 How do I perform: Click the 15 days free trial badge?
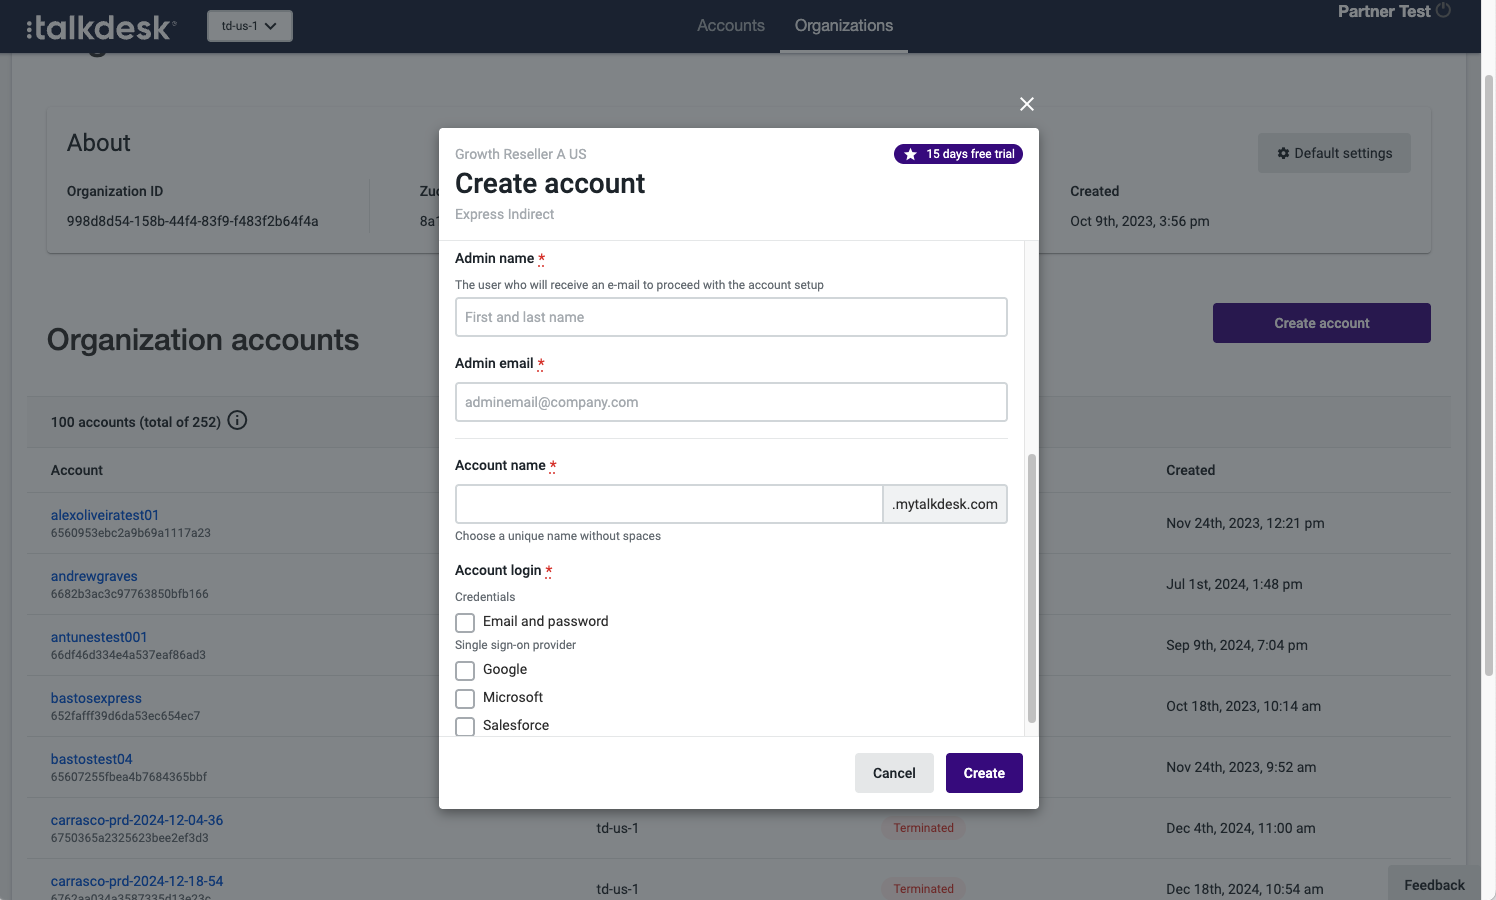958,154
